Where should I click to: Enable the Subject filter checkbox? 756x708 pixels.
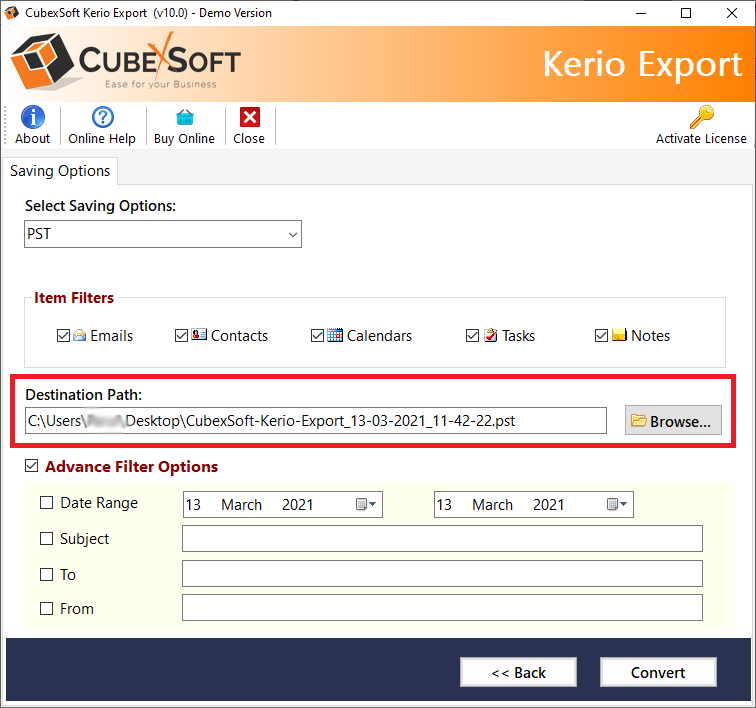46,538
